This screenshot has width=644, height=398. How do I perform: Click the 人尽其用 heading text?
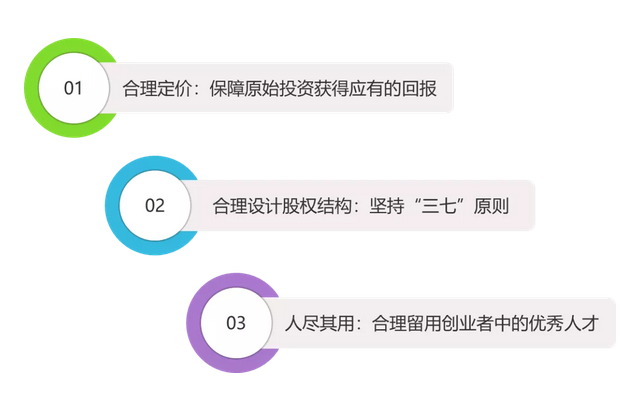click(320, 323)
